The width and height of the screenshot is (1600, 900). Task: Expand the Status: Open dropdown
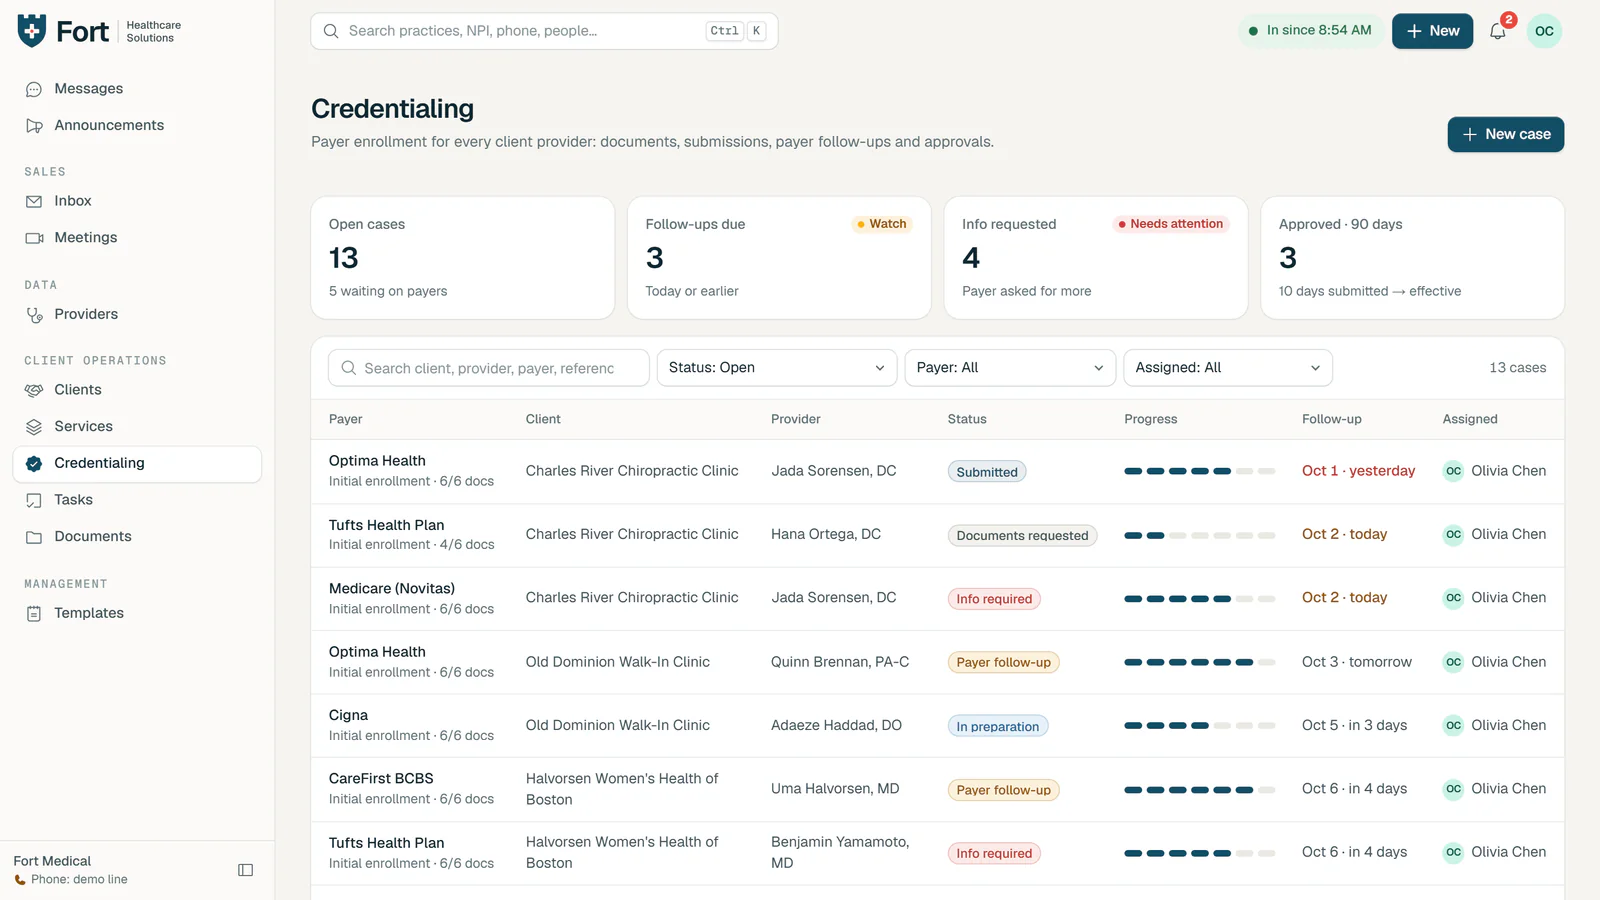(776, 368)
